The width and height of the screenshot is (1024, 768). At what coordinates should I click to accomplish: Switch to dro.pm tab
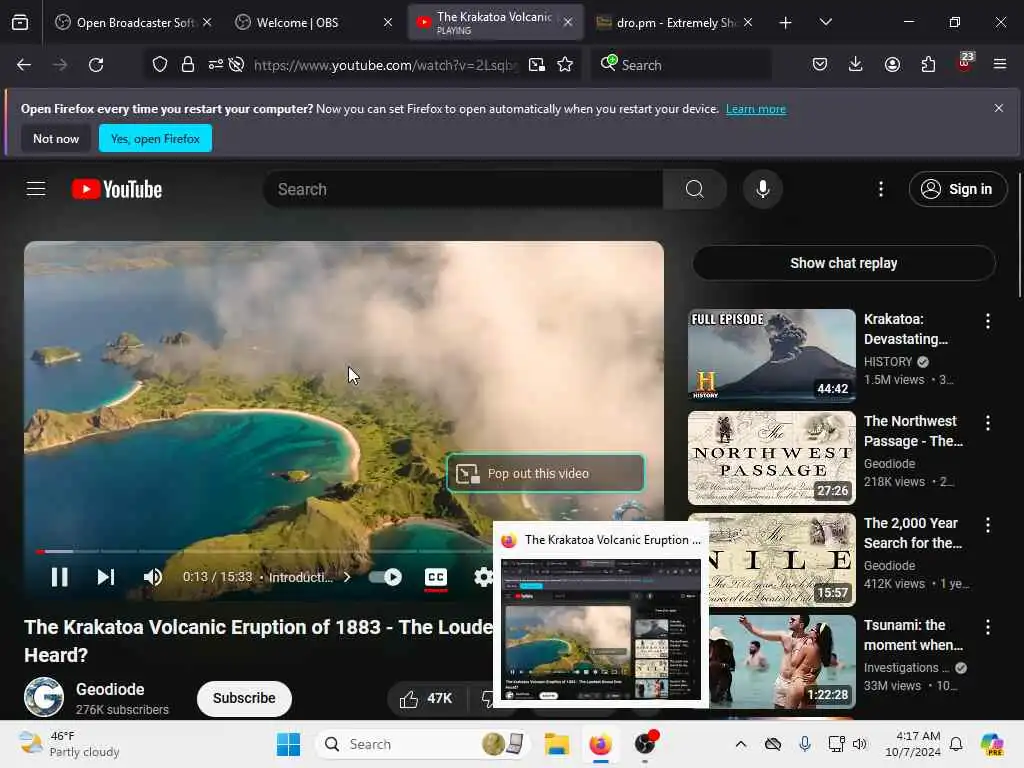pos(675,22)
